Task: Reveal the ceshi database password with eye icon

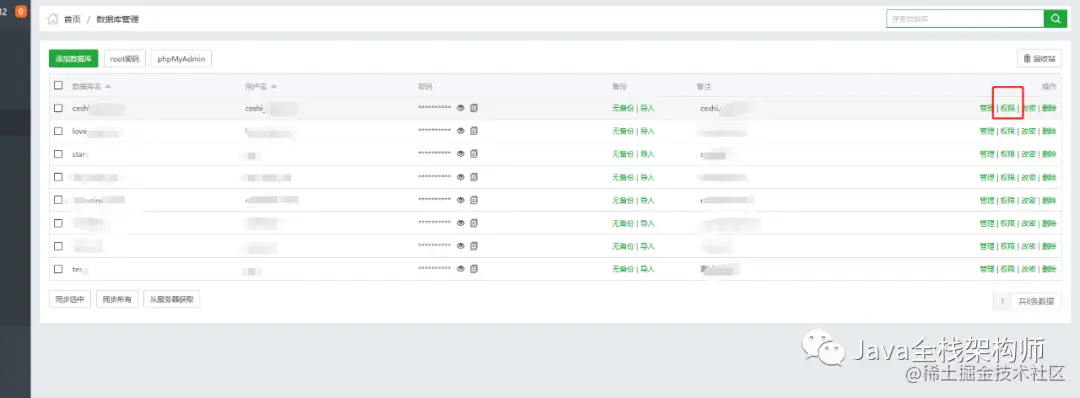Action: pyautogui.click(x=461, y=108)
